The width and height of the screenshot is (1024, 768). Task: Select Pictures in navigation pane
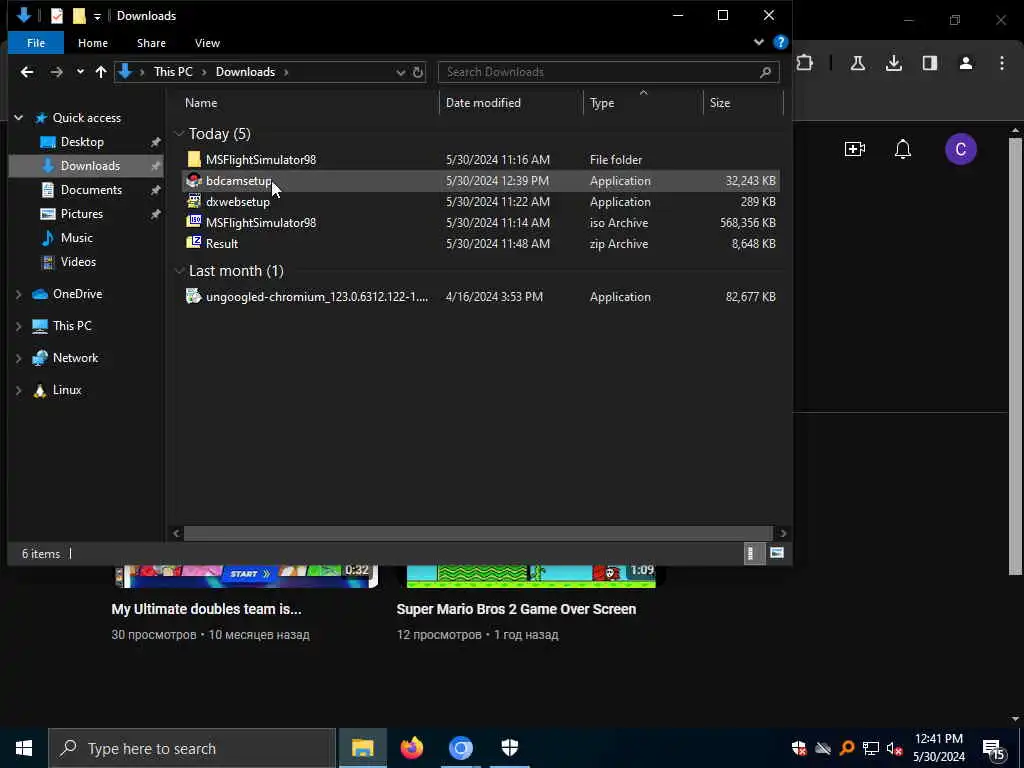pos(81,214)
